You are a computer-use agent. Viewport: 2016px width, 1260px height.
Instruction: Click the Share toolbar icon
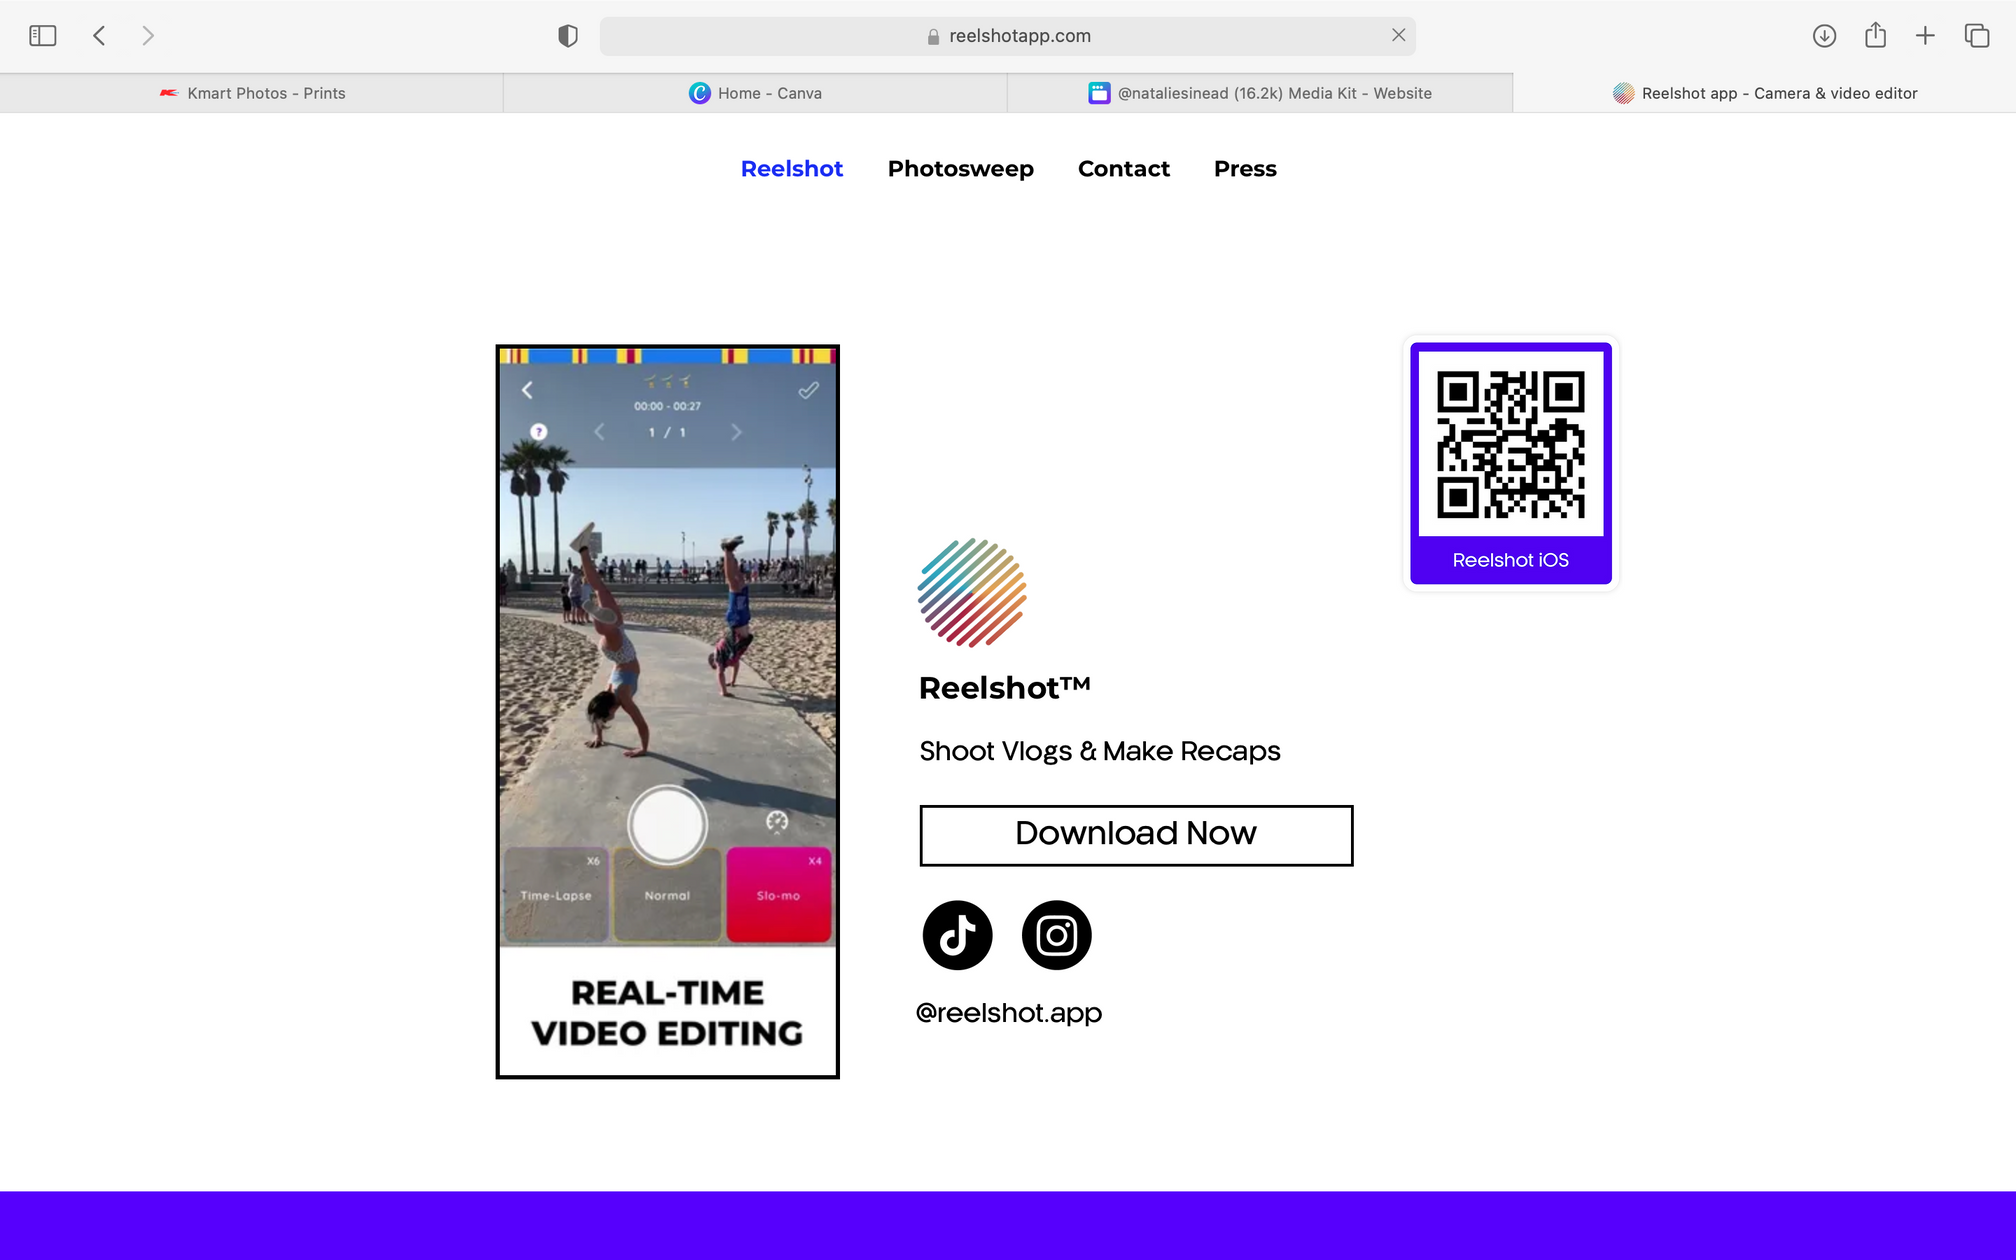[1875, 36]
